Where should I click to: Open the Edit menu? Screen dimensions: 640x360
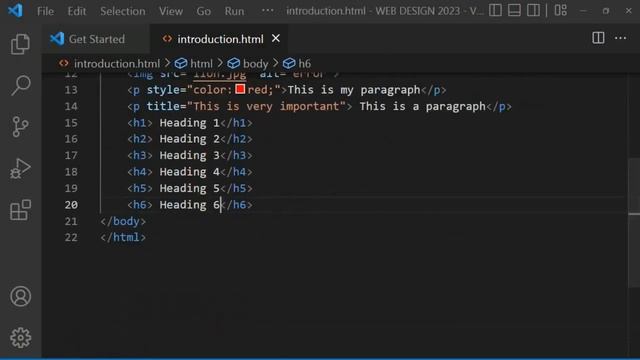click(x=77, y=11)
